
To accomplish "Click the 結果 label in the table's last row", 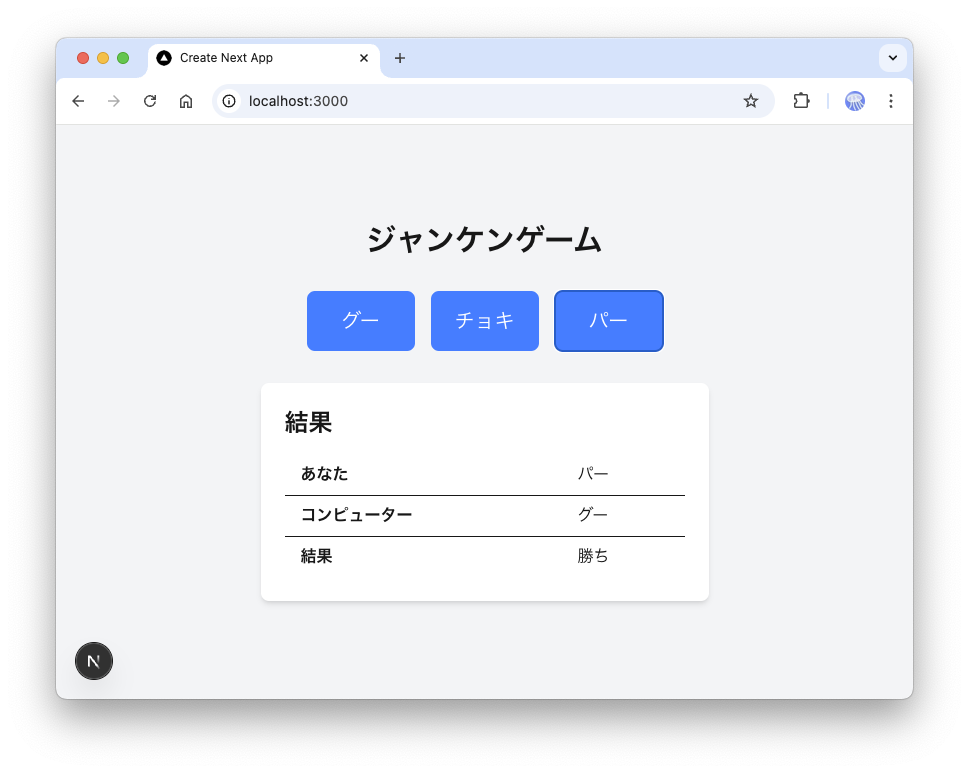I will pyautogui.click(x=316, y=556).
